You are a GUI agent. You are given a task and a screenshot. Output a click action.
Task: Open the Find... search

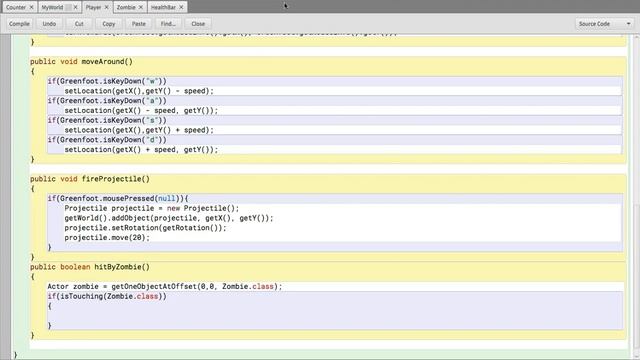(x=168, y=24)
